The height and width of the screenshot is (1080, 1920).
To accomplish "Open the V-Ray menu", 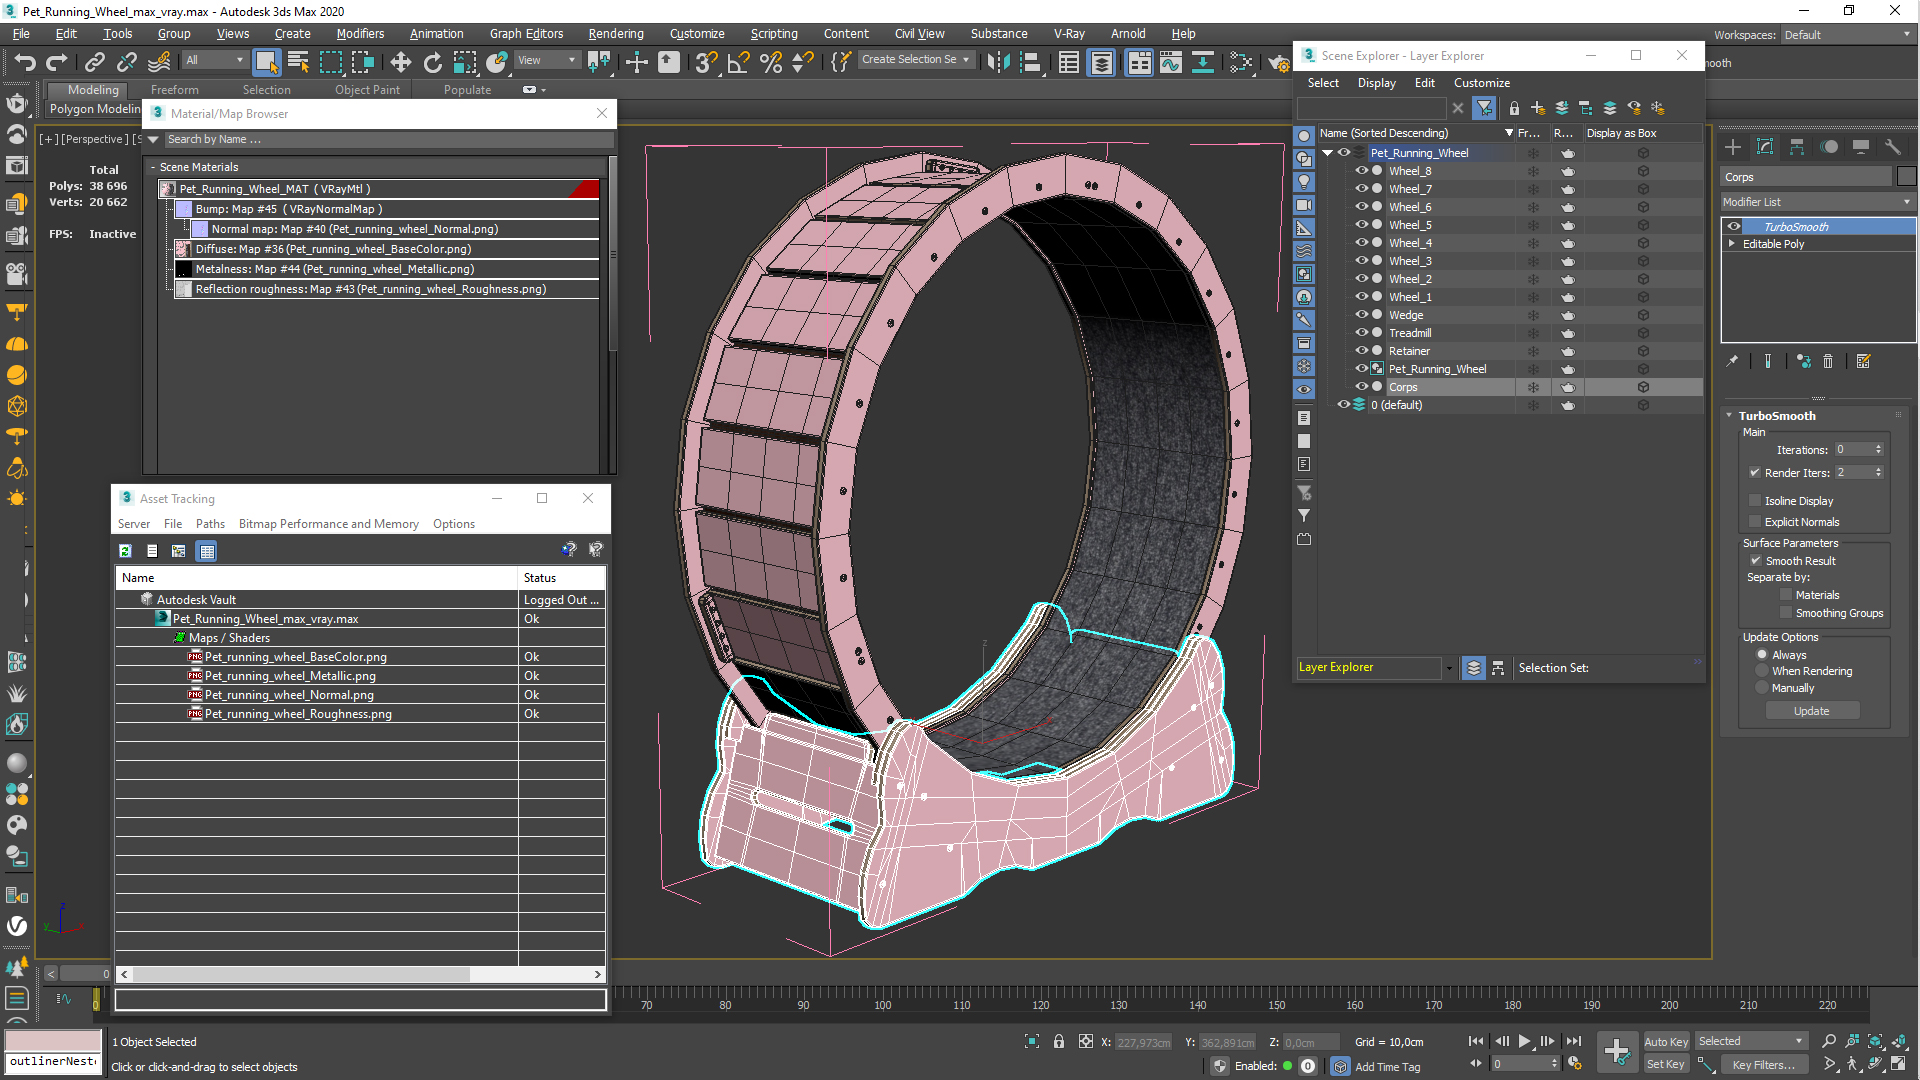I will tap(1069, 33).
